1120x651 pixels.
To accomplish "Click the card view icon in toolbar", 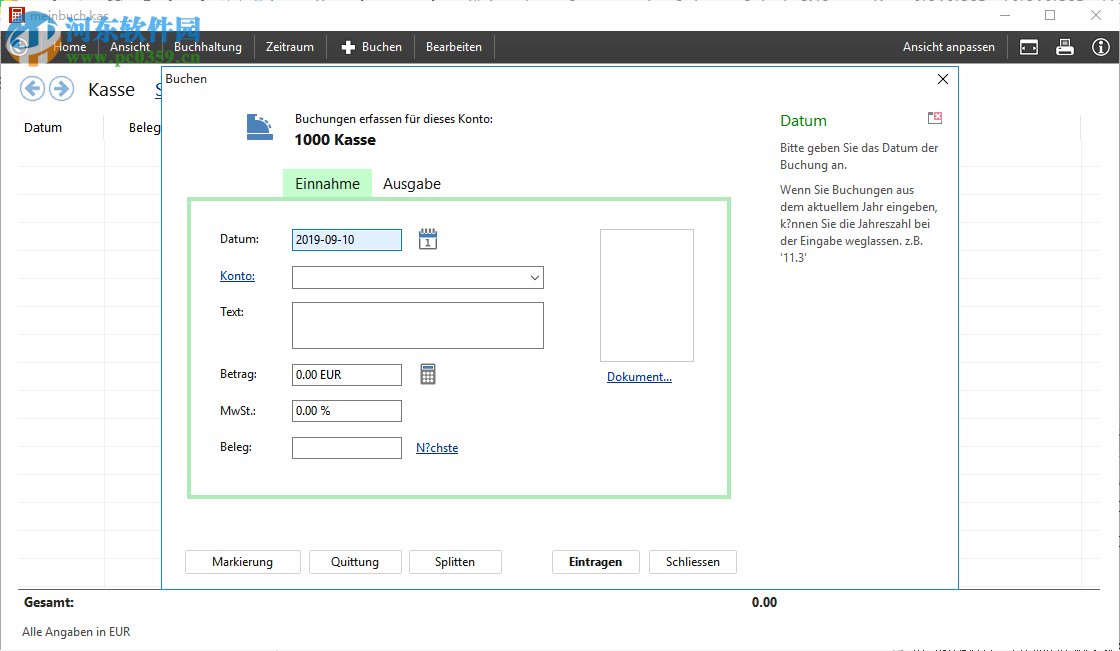I will pos(1029,47).
